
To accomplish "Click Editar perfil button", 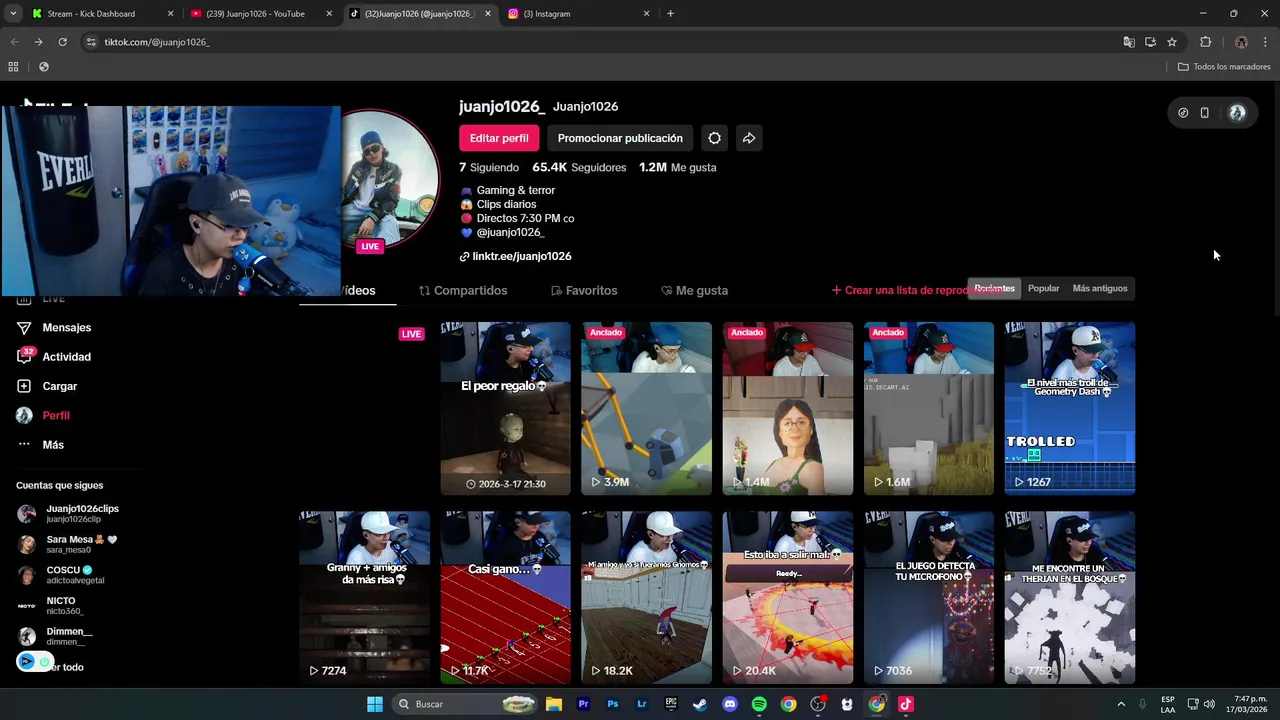I will pos(499,138).
